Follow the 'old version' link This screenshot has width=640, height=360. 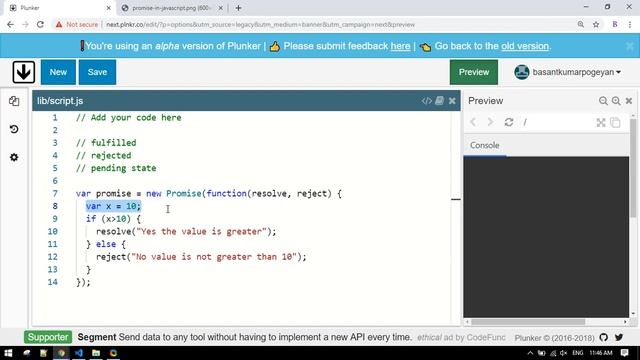(525, 46)
